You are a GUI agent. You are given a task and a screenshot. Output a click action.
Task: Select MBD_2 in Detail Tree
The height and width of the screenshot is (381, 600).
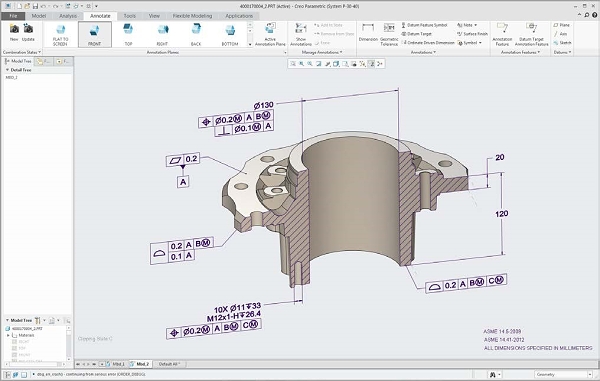(11, 77)
